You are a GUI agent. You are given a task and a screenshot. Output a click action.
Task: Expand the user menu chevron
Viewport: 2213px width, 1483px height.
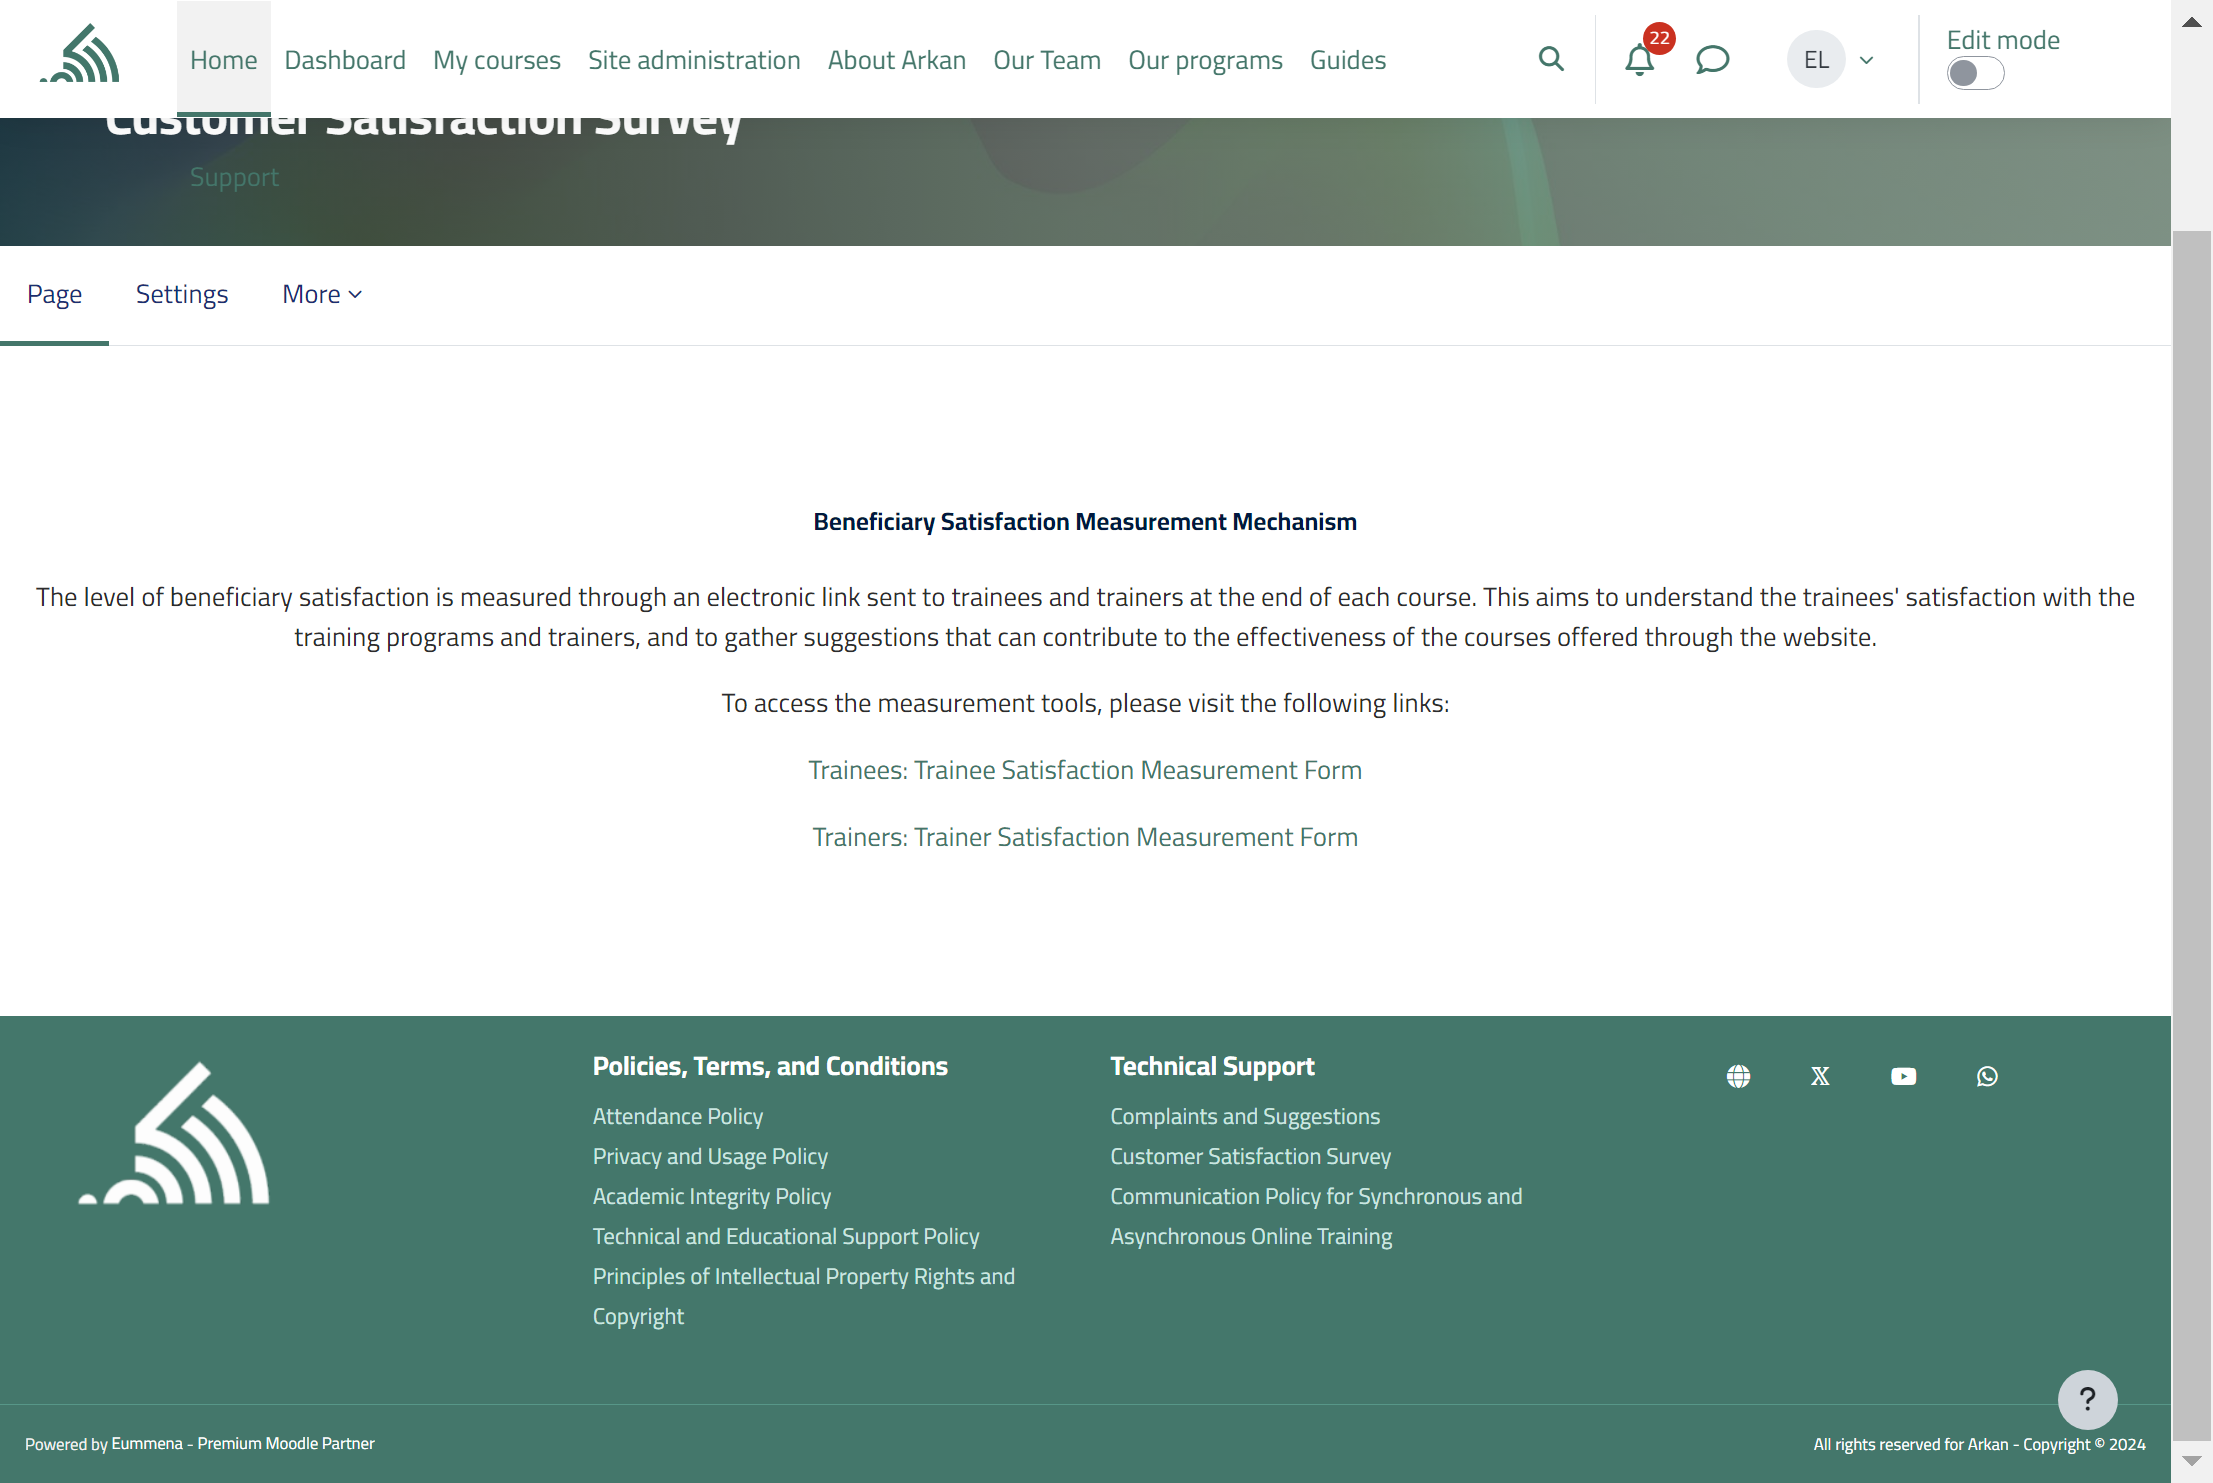1866,60
